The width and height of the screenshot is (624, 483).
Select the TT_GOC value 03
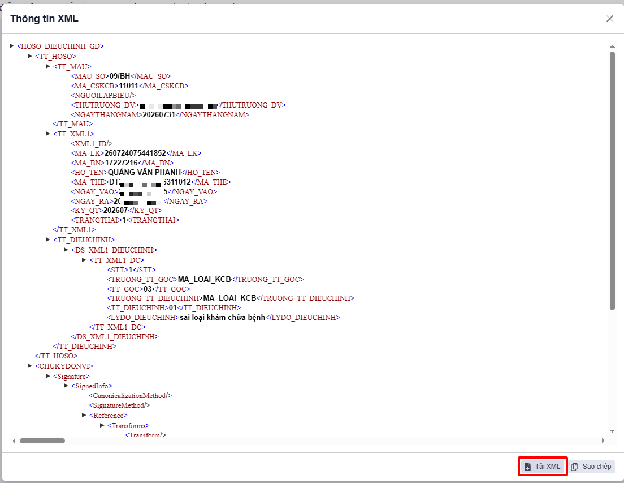point(147,289)
